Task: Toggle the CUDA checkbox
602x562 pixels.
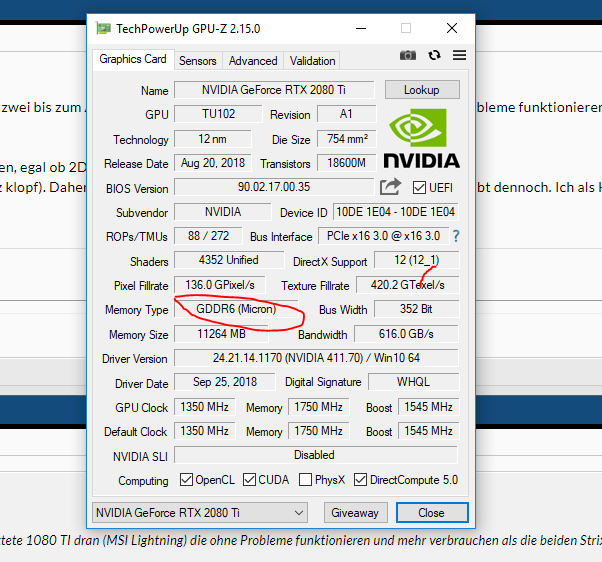Action: coord(249,479)
